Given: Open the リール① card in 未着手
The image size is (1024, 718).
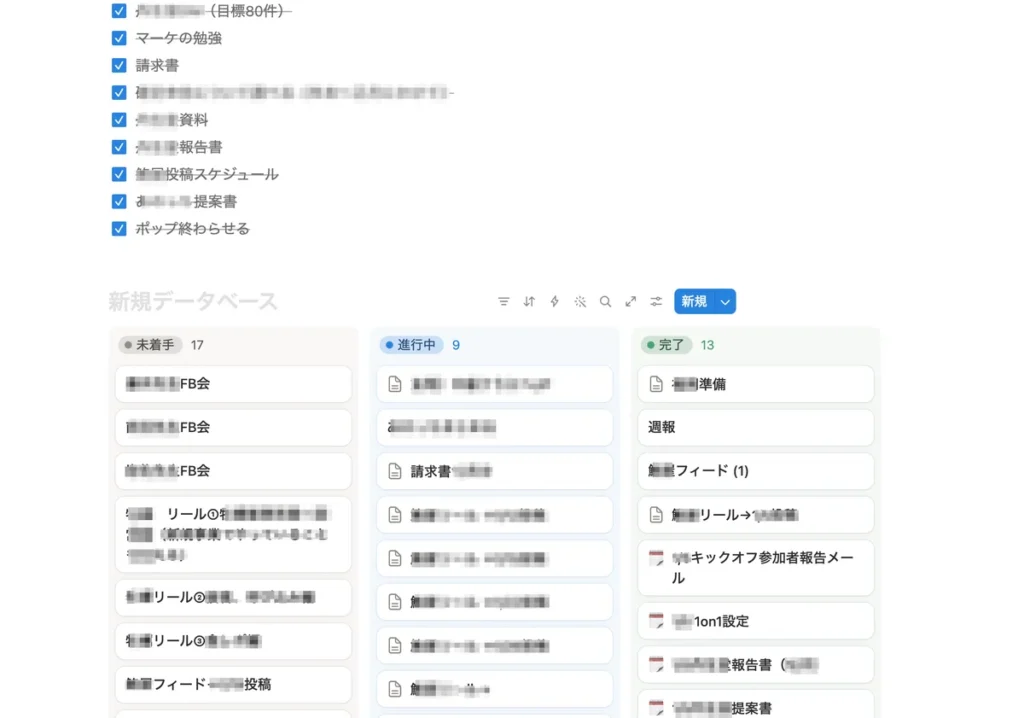Looking at the screenshot, I should (x=233, y=534).
